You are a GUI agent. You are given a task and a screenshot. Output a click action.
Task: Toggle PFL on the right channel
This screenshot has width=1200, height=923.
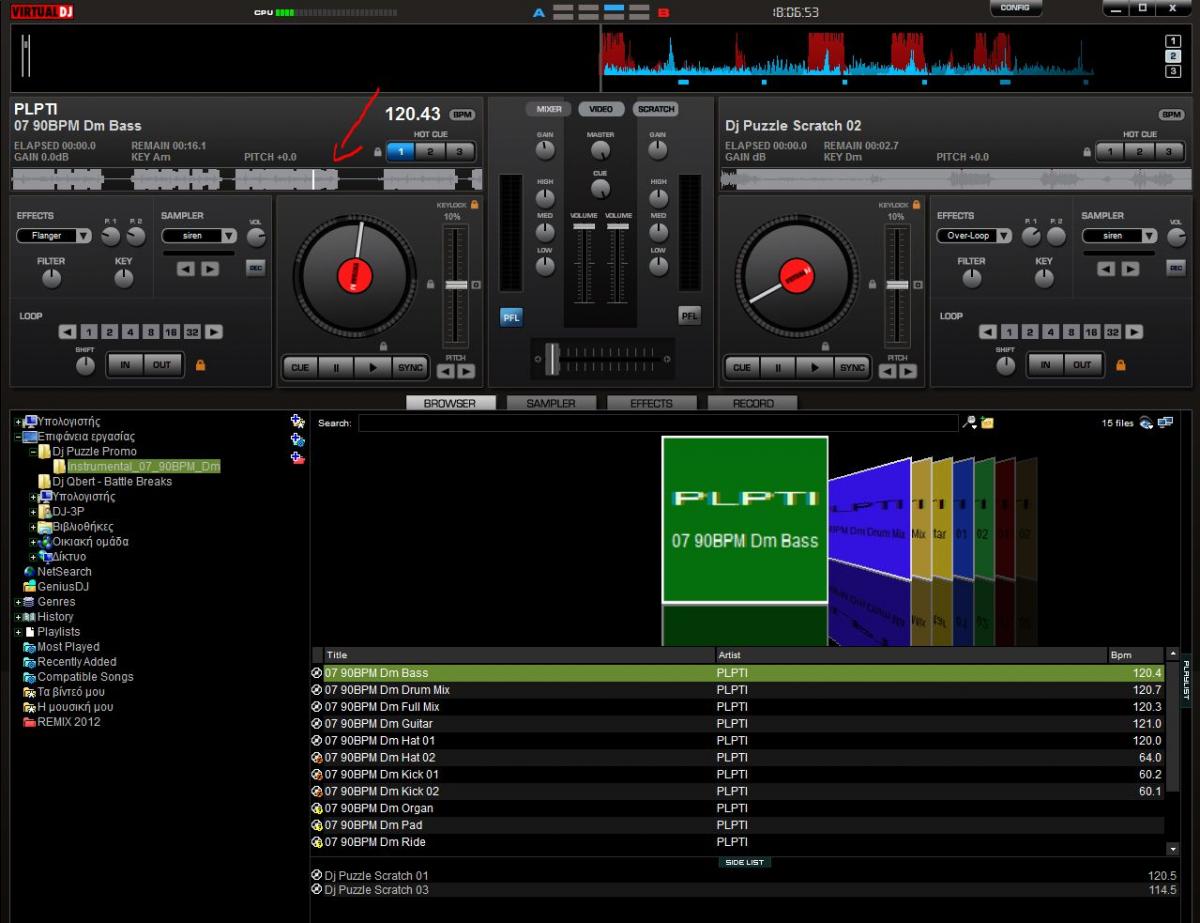point(689,316)
